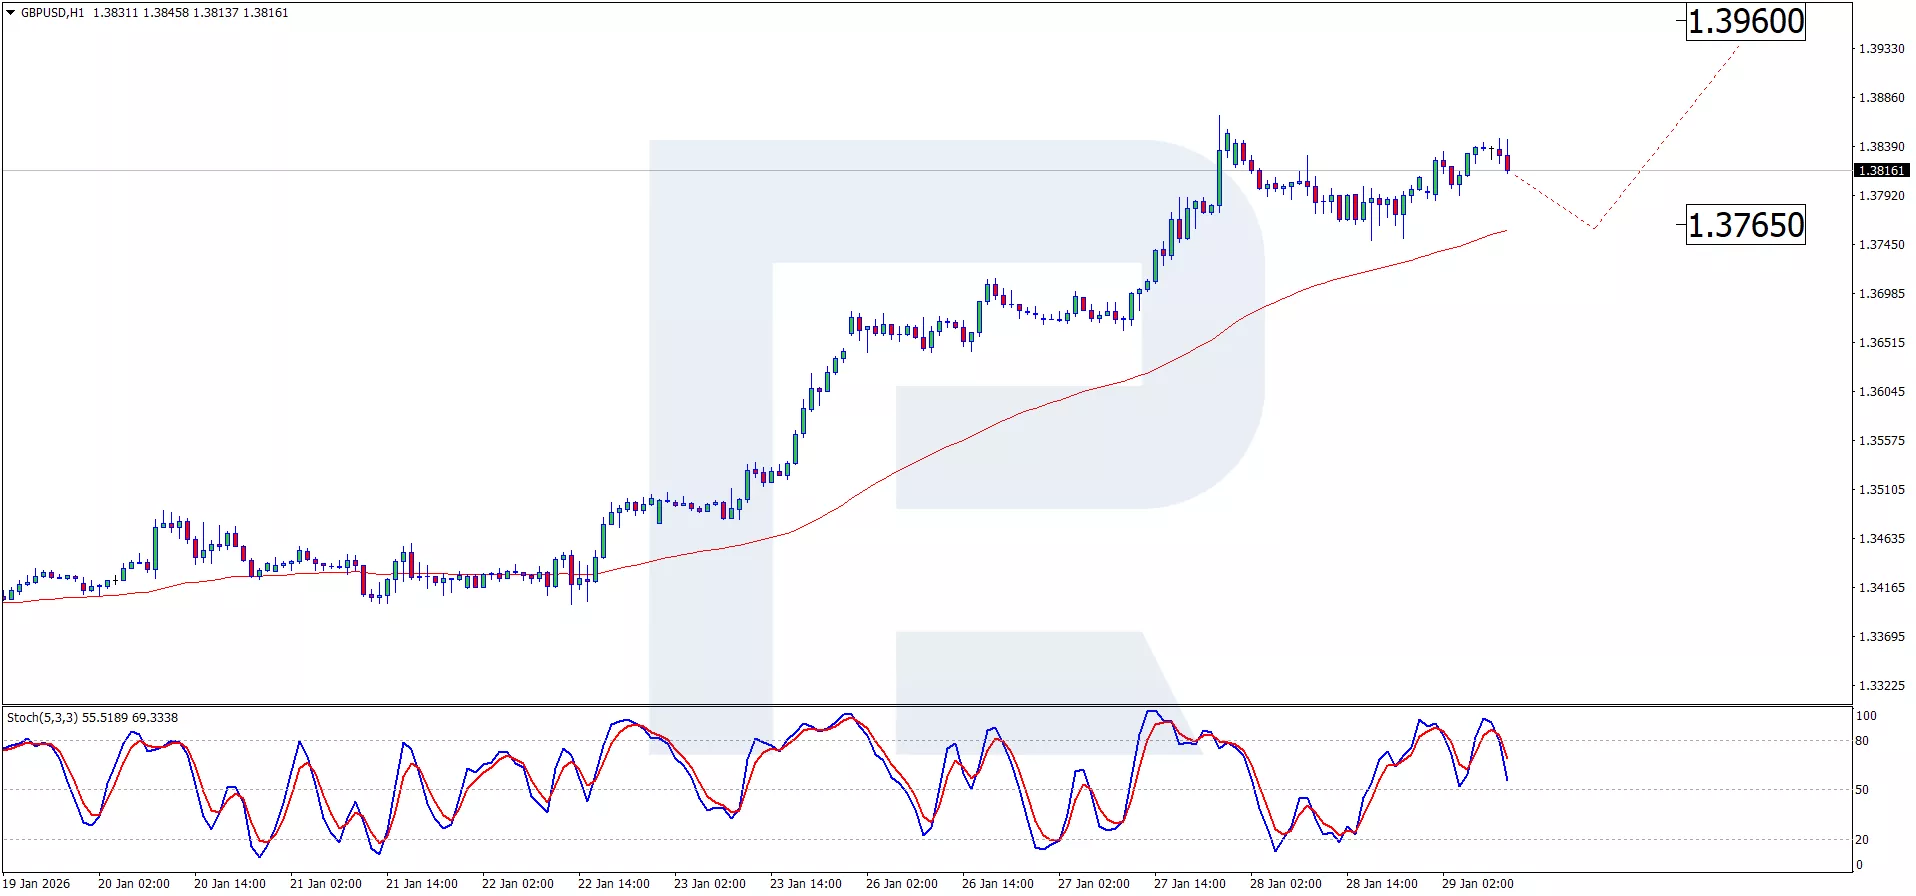Click the 1.39330 price scale label
Image resolution: width=1916 pixels, height=896 pixels.
point(1881,49)
